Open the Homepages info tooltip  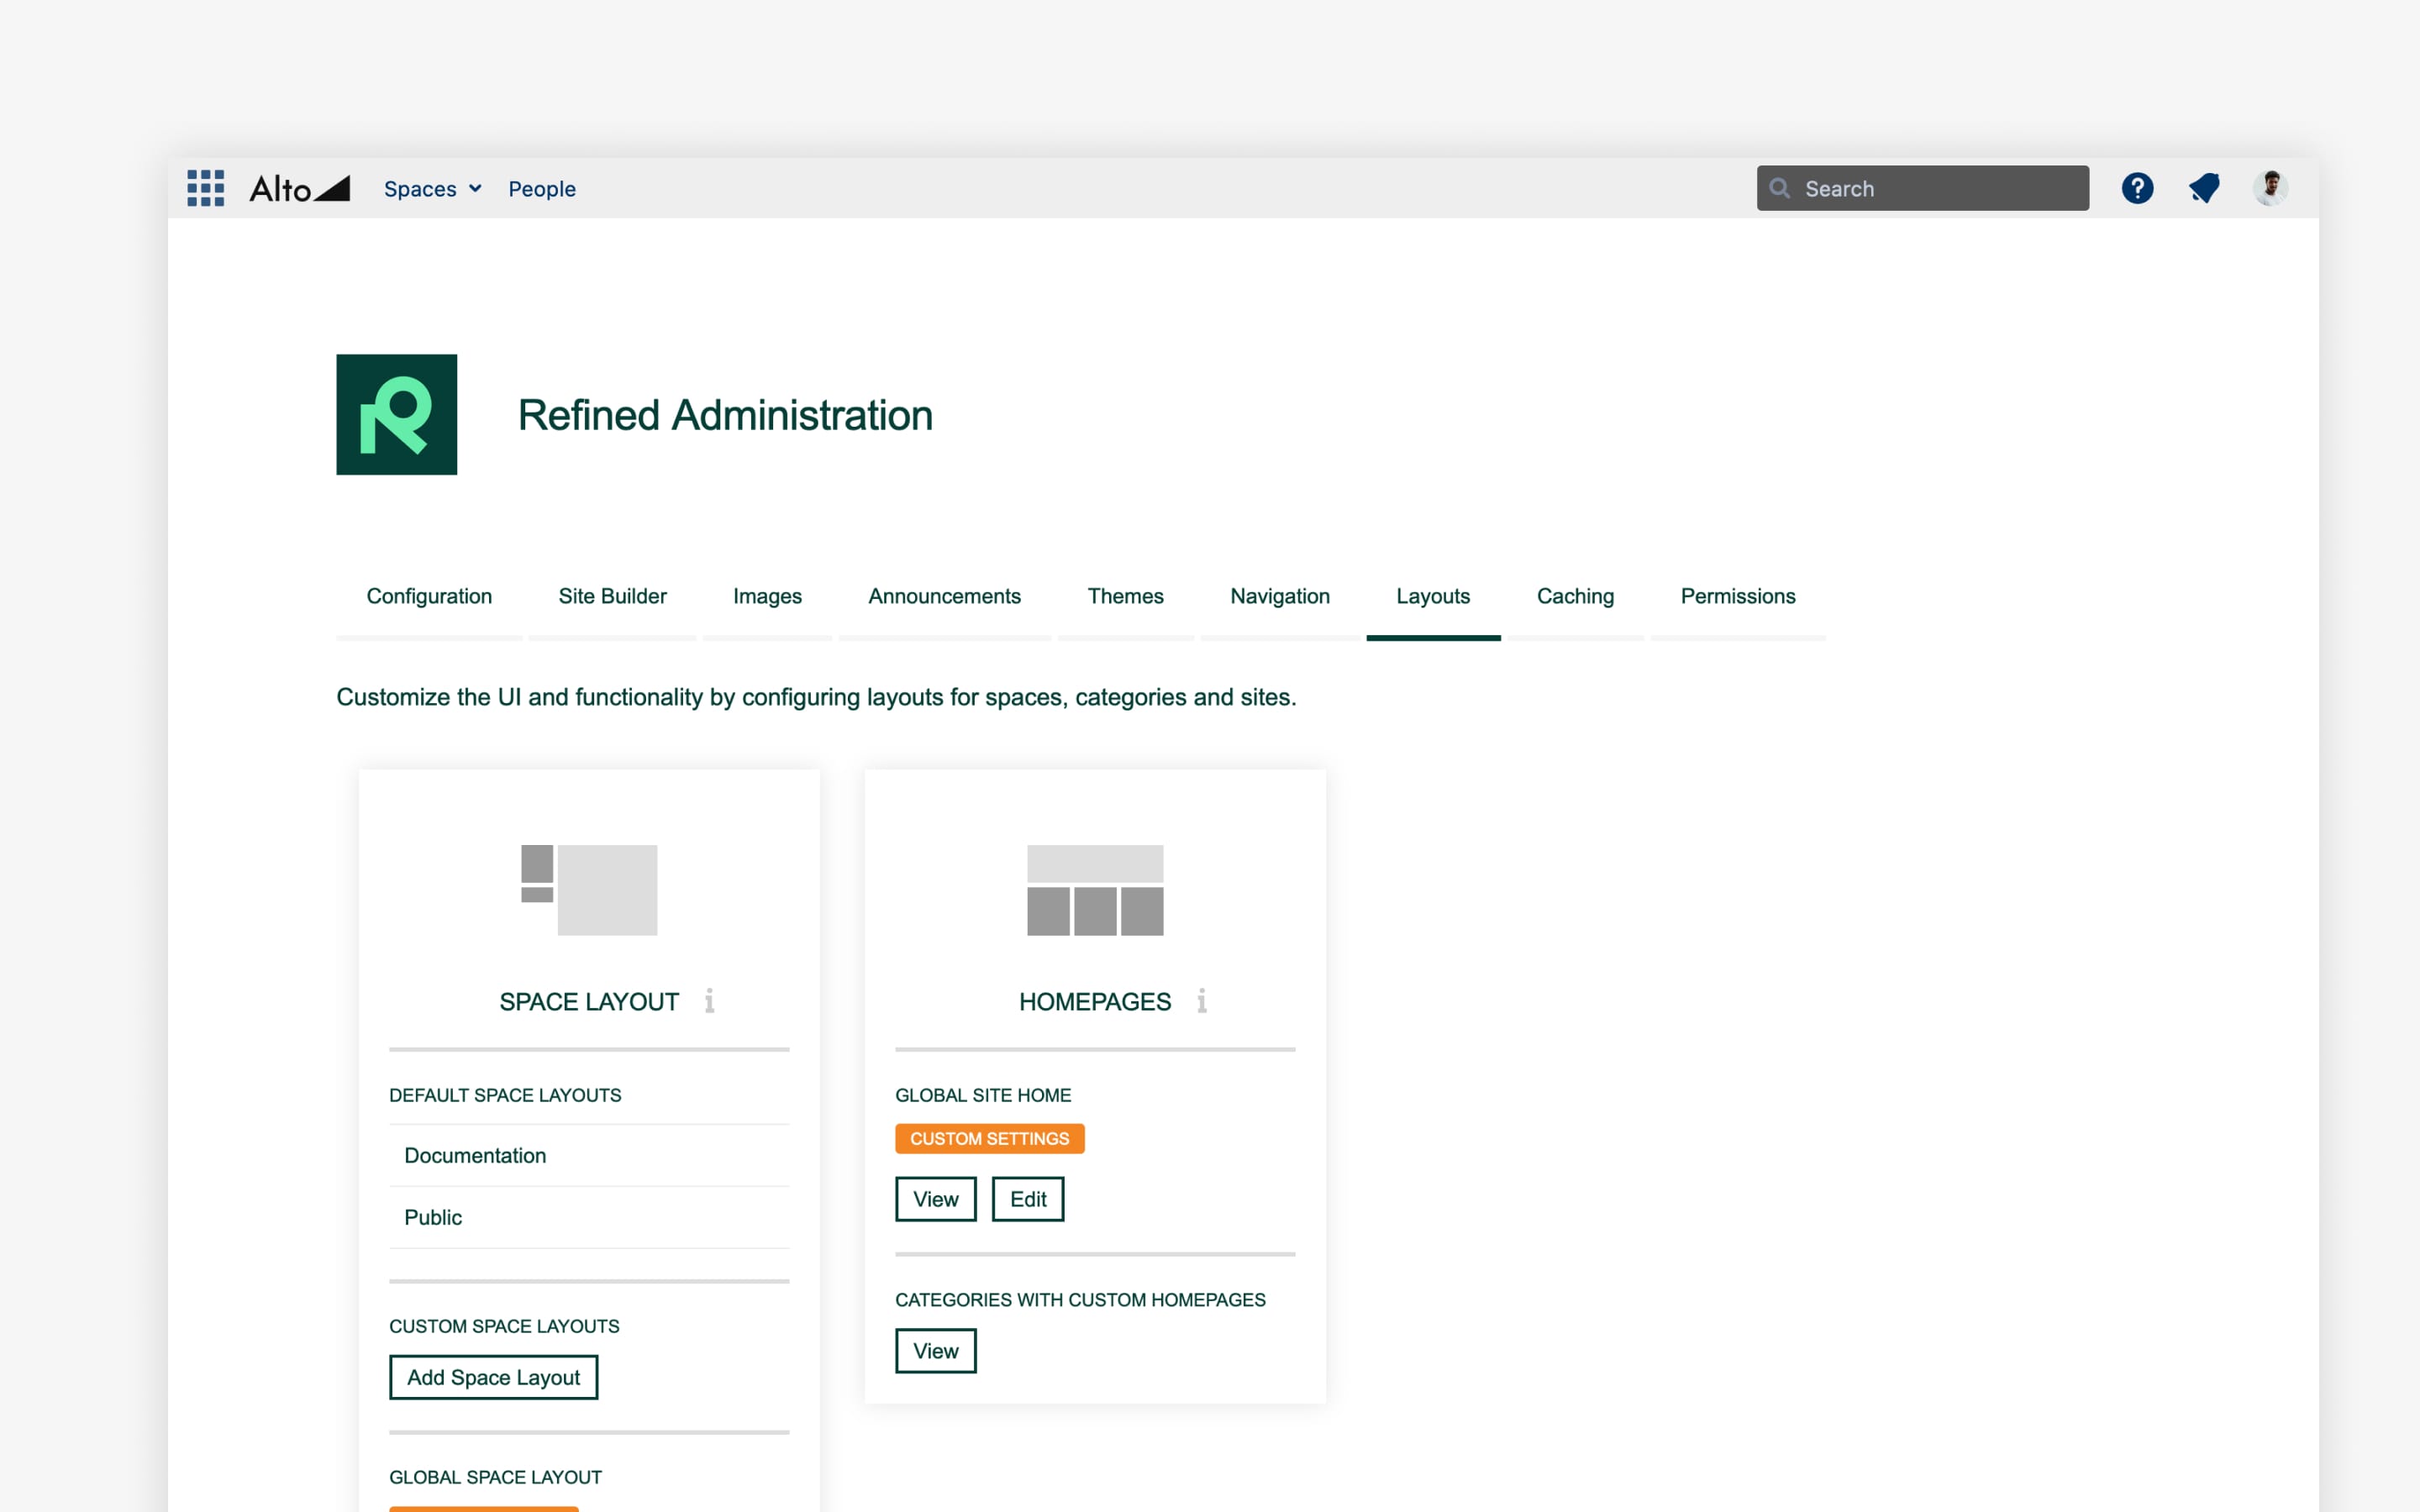[1202, 1000]
